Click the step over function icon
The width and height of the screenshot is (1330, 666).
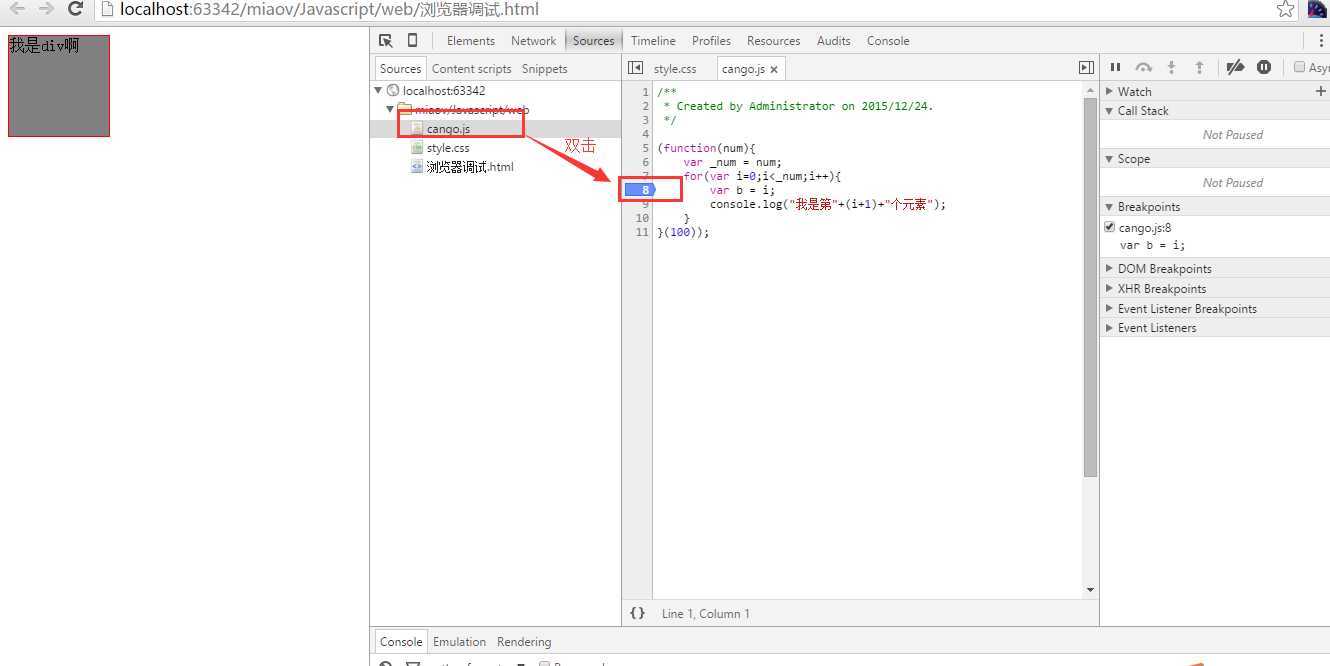[1143, 67]
